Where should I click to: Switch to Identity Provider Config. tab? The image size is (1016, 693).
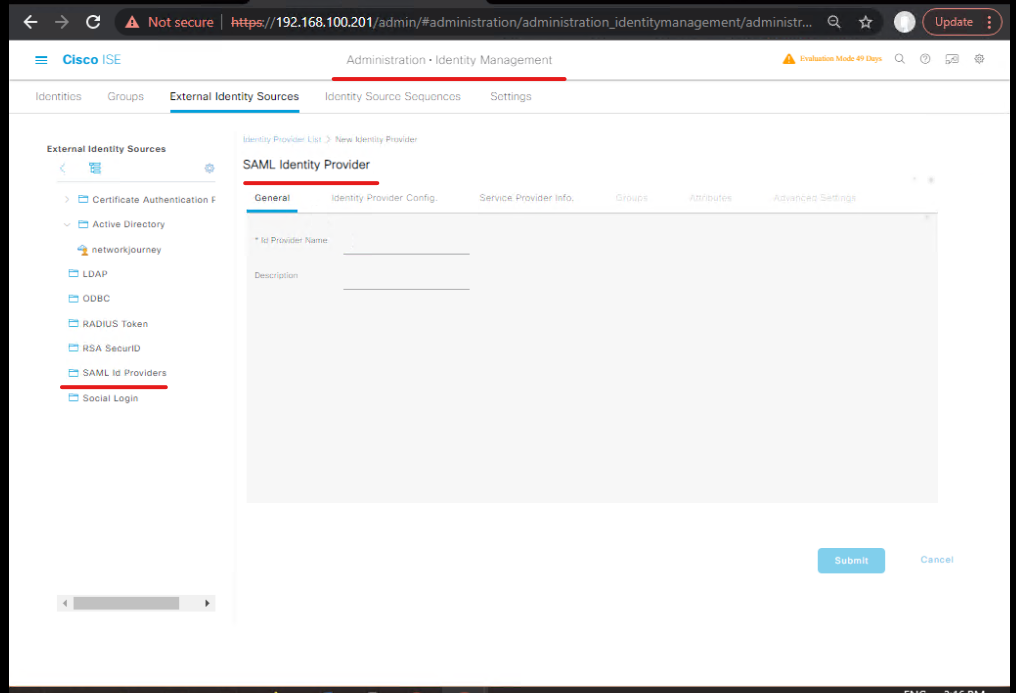click(x=384, y=198)
